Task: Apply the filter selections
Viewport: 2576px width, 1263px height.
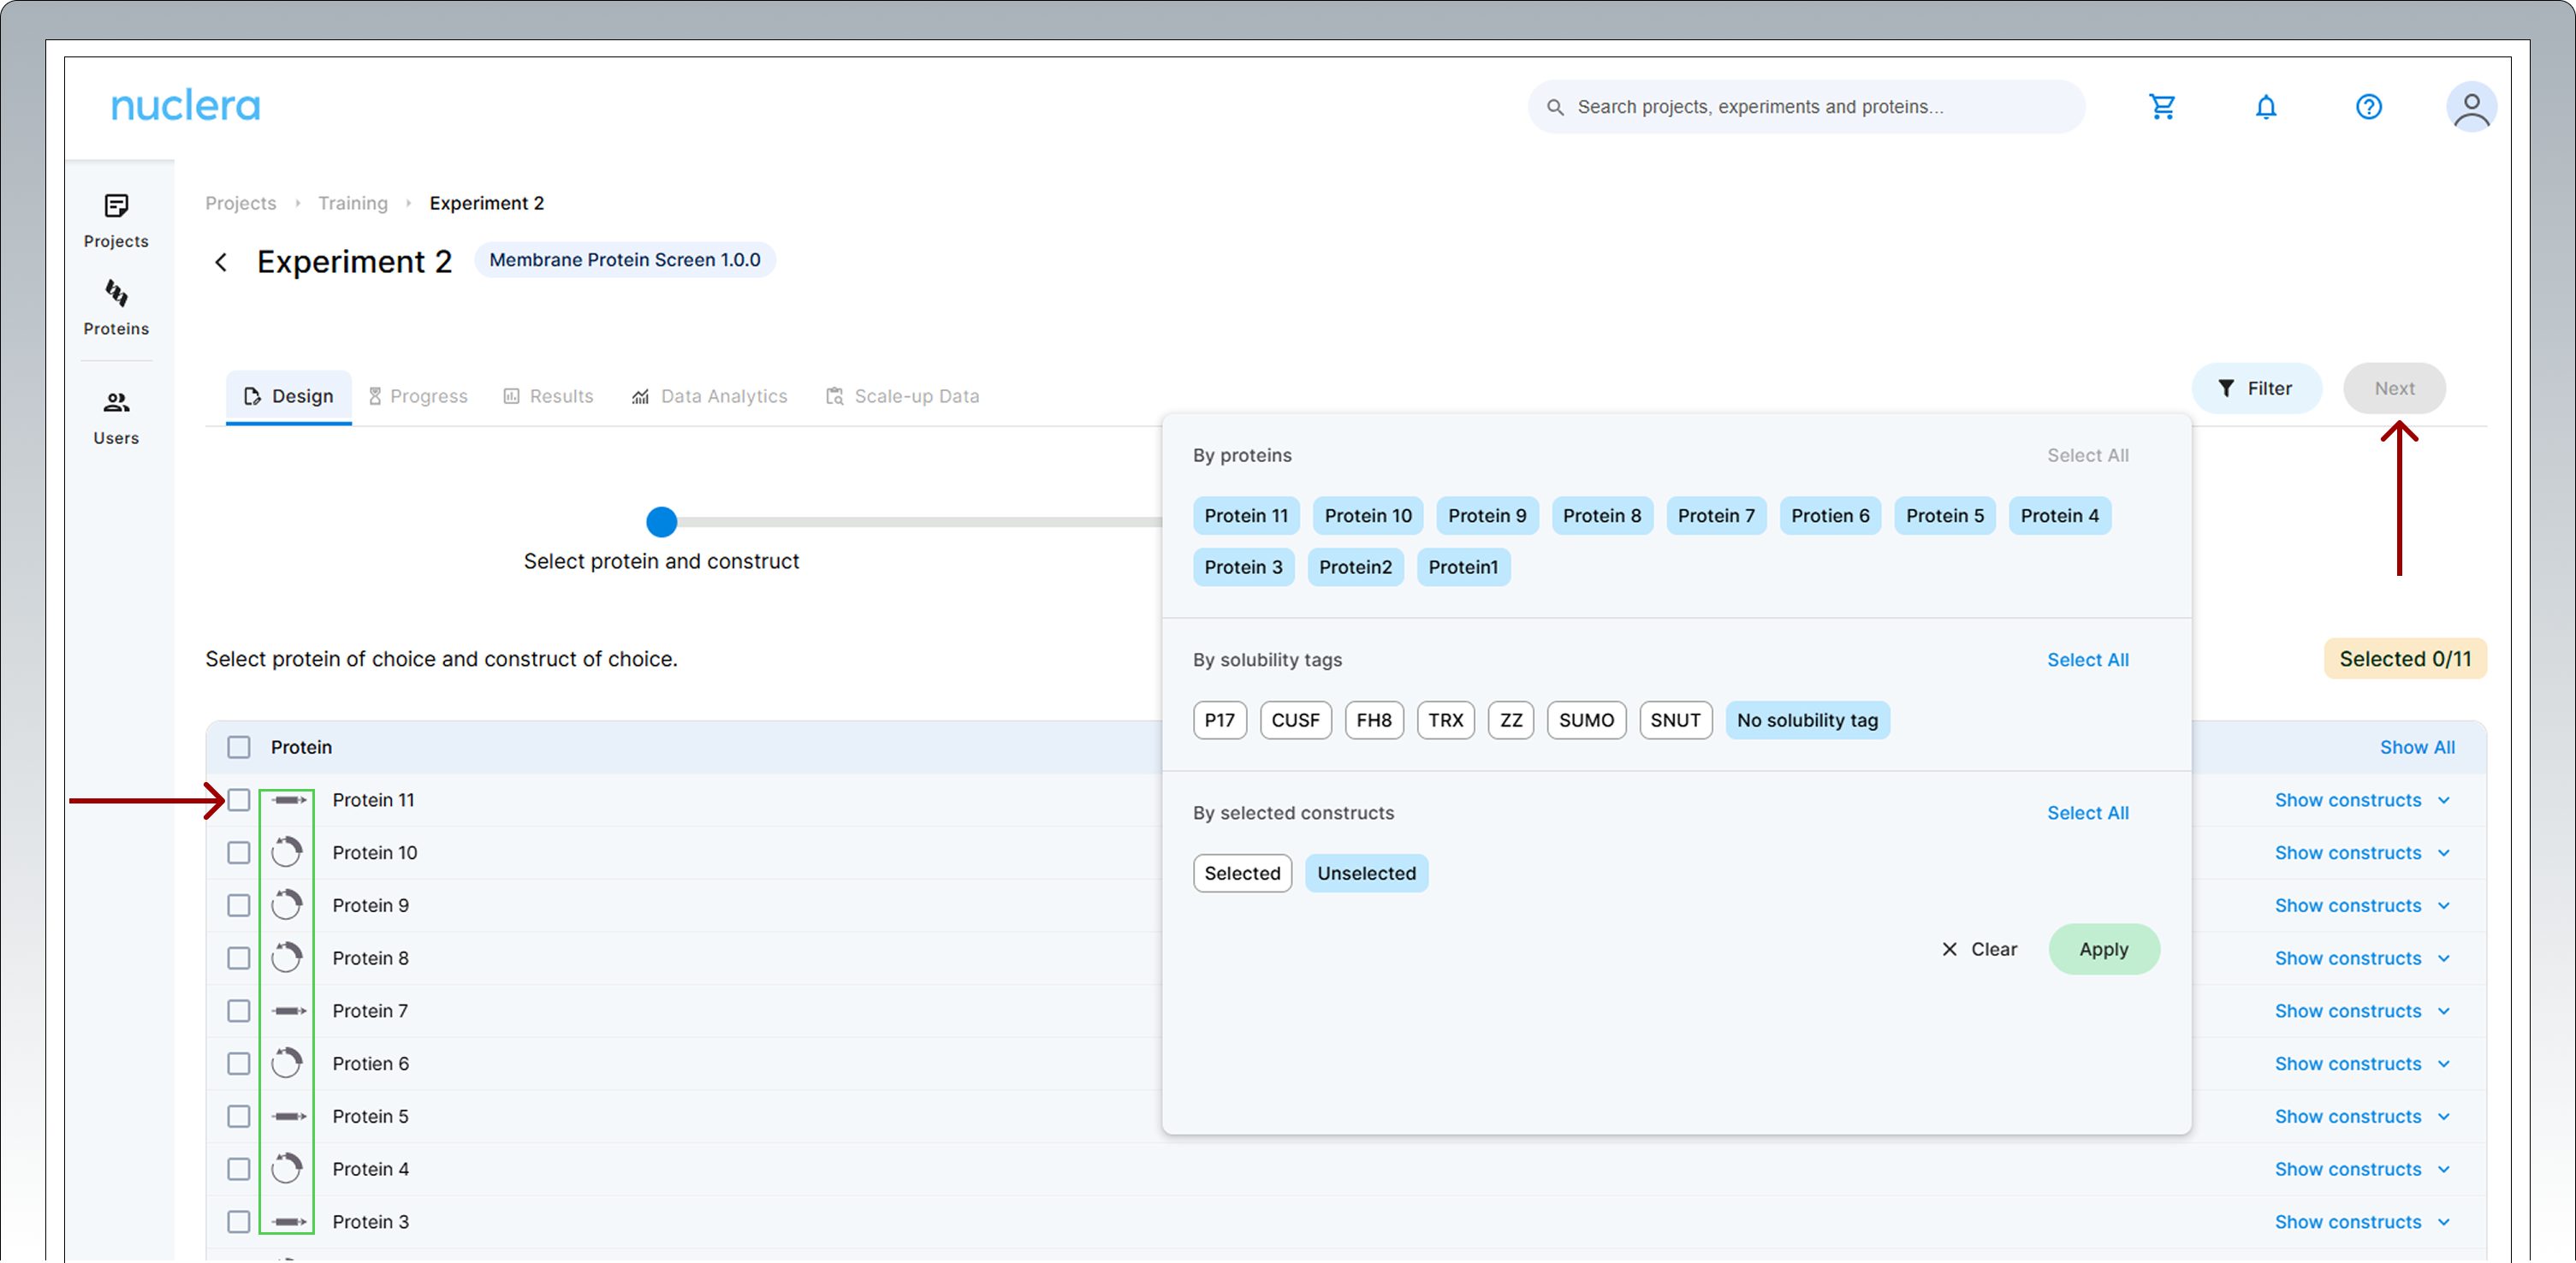Action: (2104, 949)
